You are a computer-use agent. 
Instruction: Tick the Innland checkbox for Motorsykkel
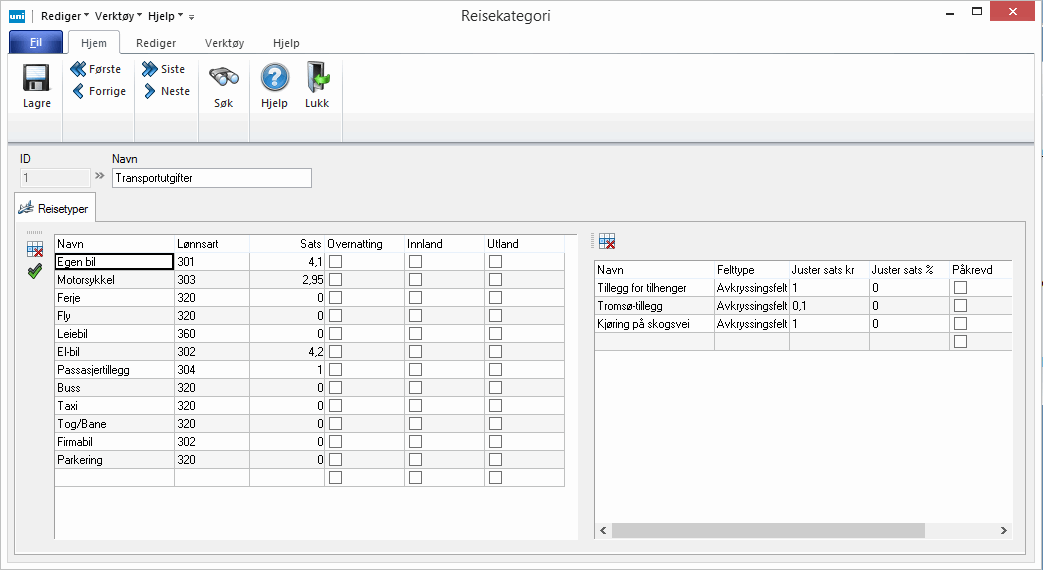tap(416, 281)
